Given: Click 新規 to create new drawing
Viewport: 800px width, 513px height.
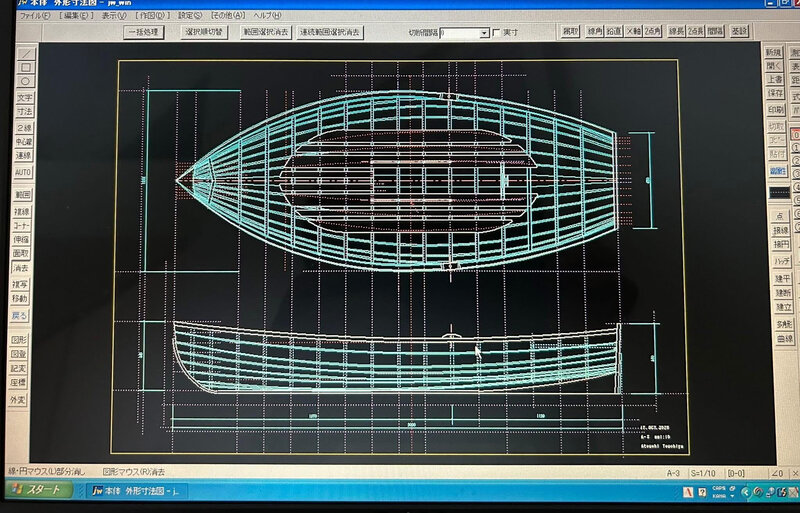Looking at the screenshot, I should tap(773, 52).
